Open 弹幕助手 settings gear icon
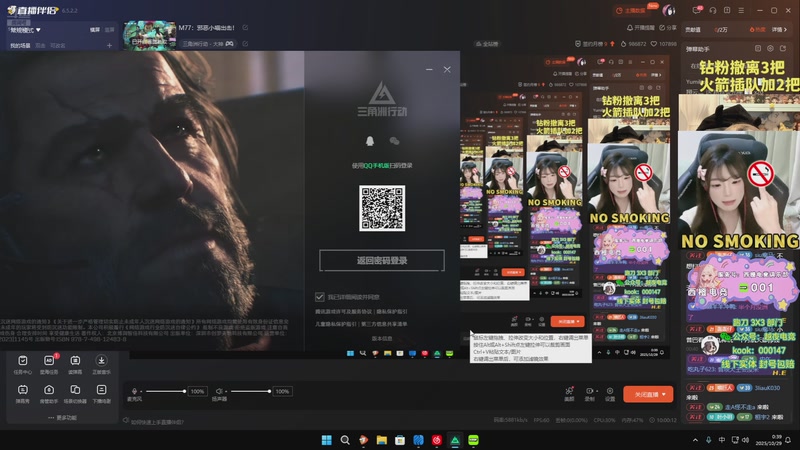800x450 pixels. pos(770,48)
